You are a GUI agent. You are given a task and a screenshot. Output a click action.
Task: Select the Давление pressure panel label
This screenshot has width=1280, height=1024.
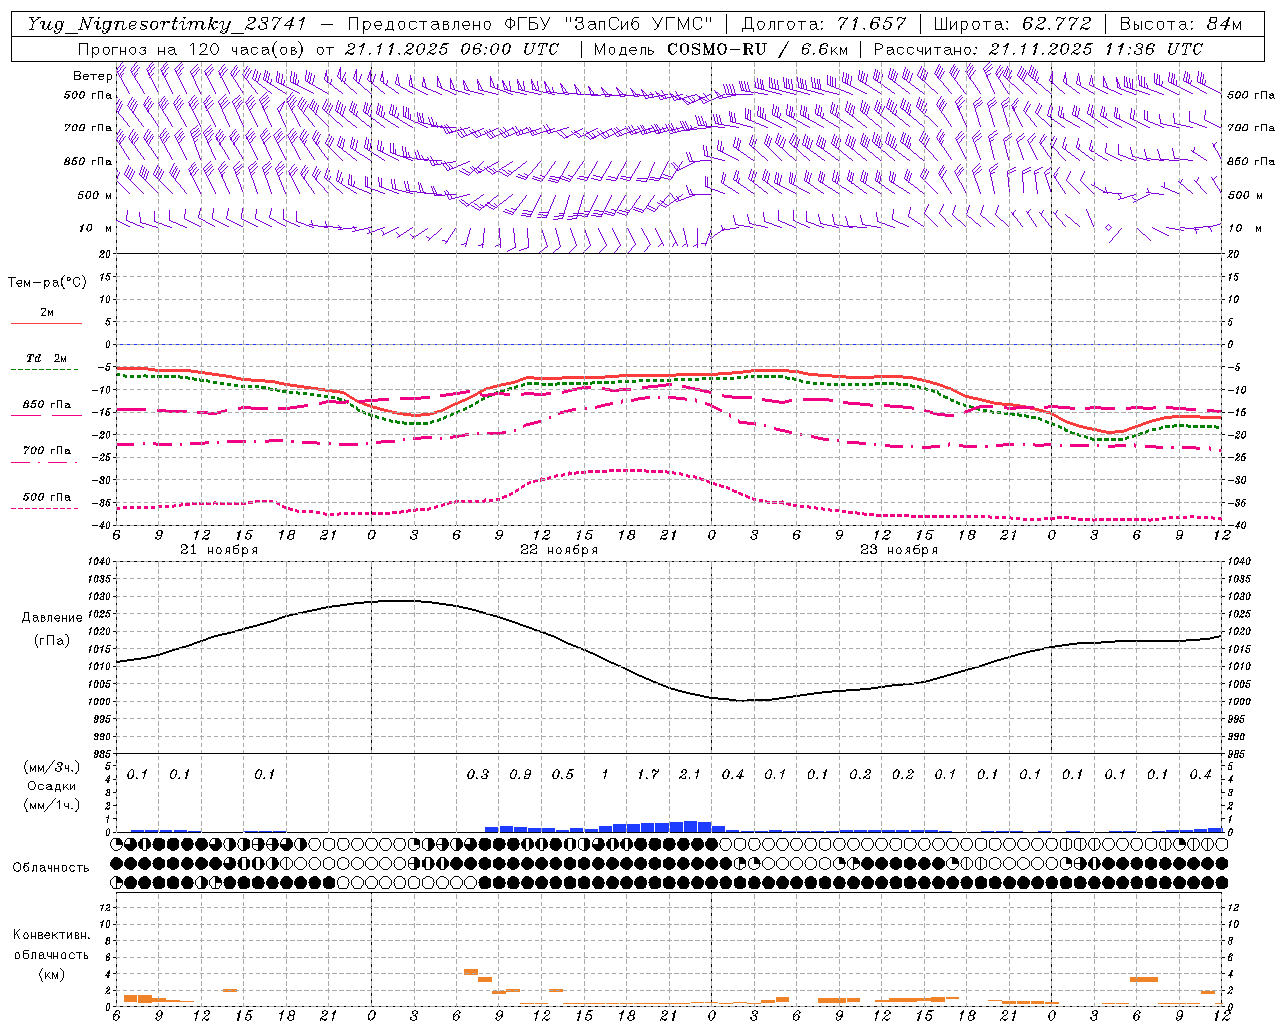click(x=52, y=618)
